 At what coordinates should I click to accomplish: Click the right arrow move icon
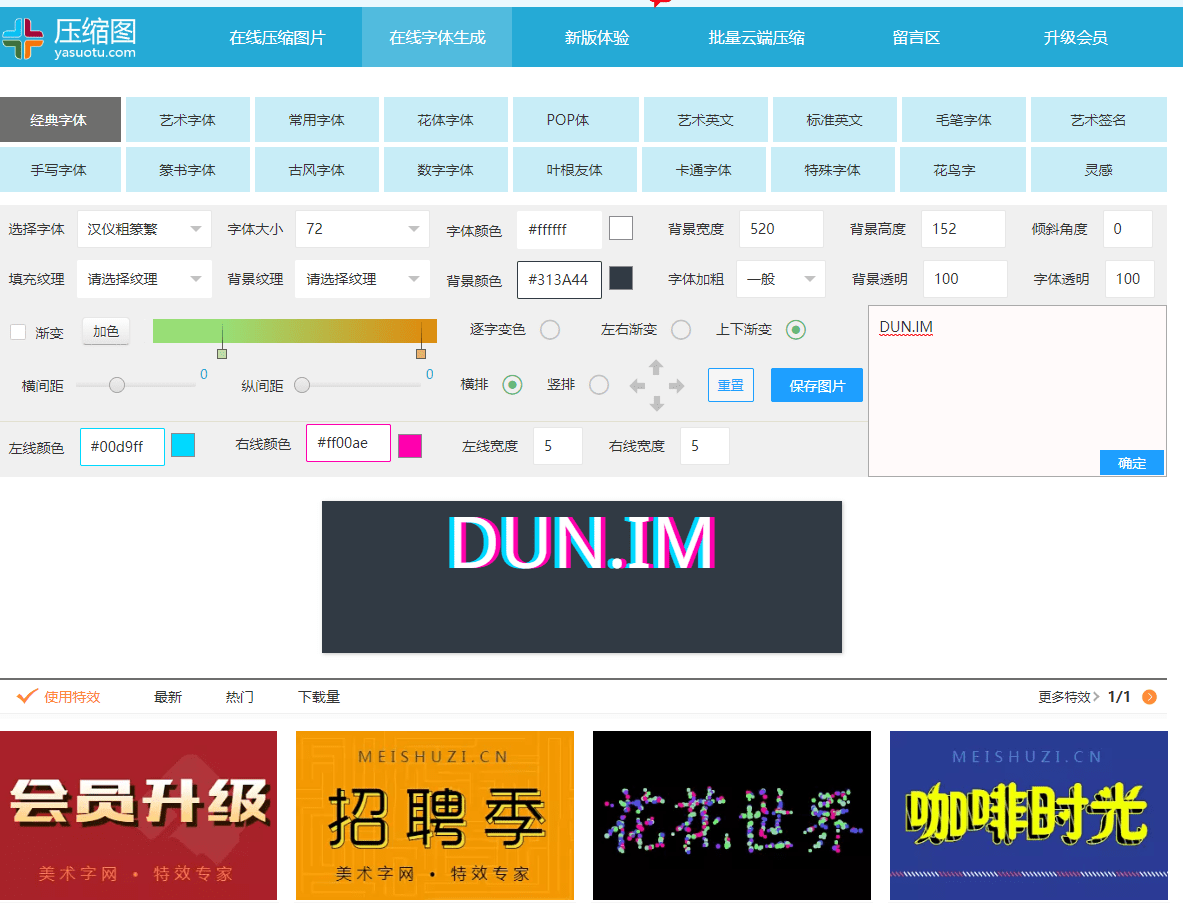pyautogui.click(x=677, y=386)
